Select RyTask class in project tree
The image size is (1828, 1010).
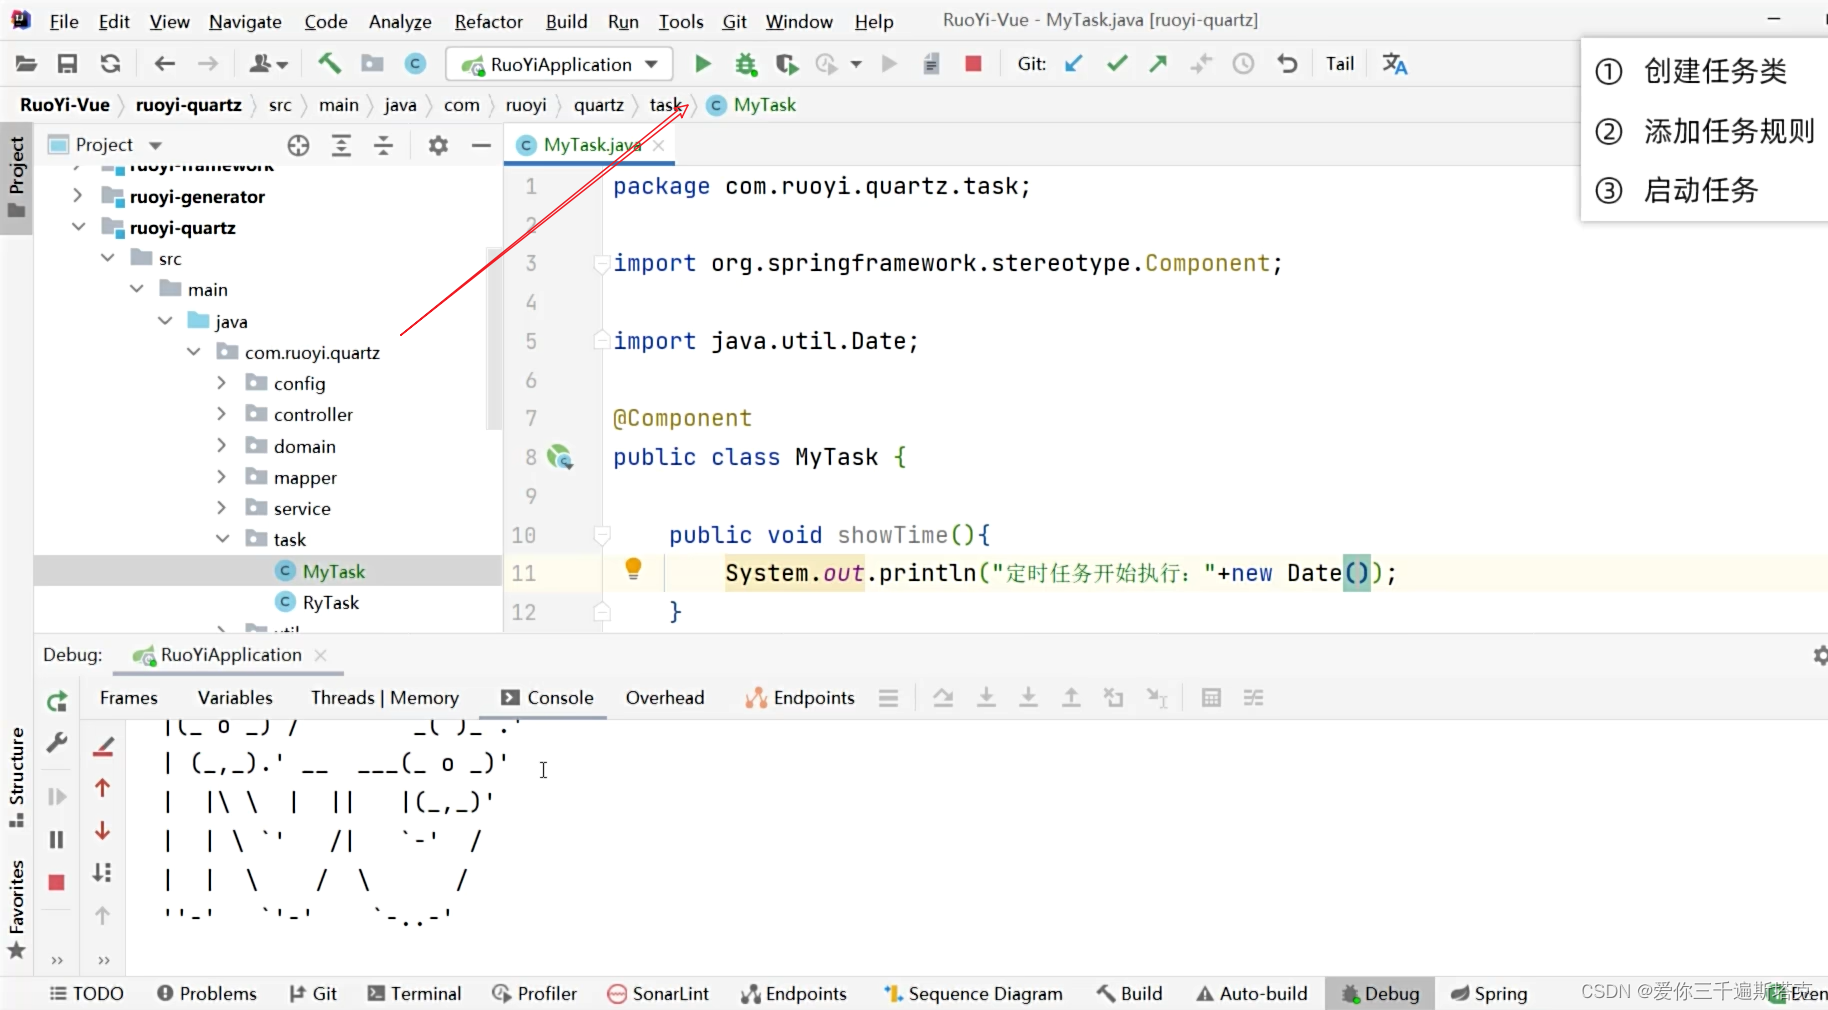(x=330, y=602)
